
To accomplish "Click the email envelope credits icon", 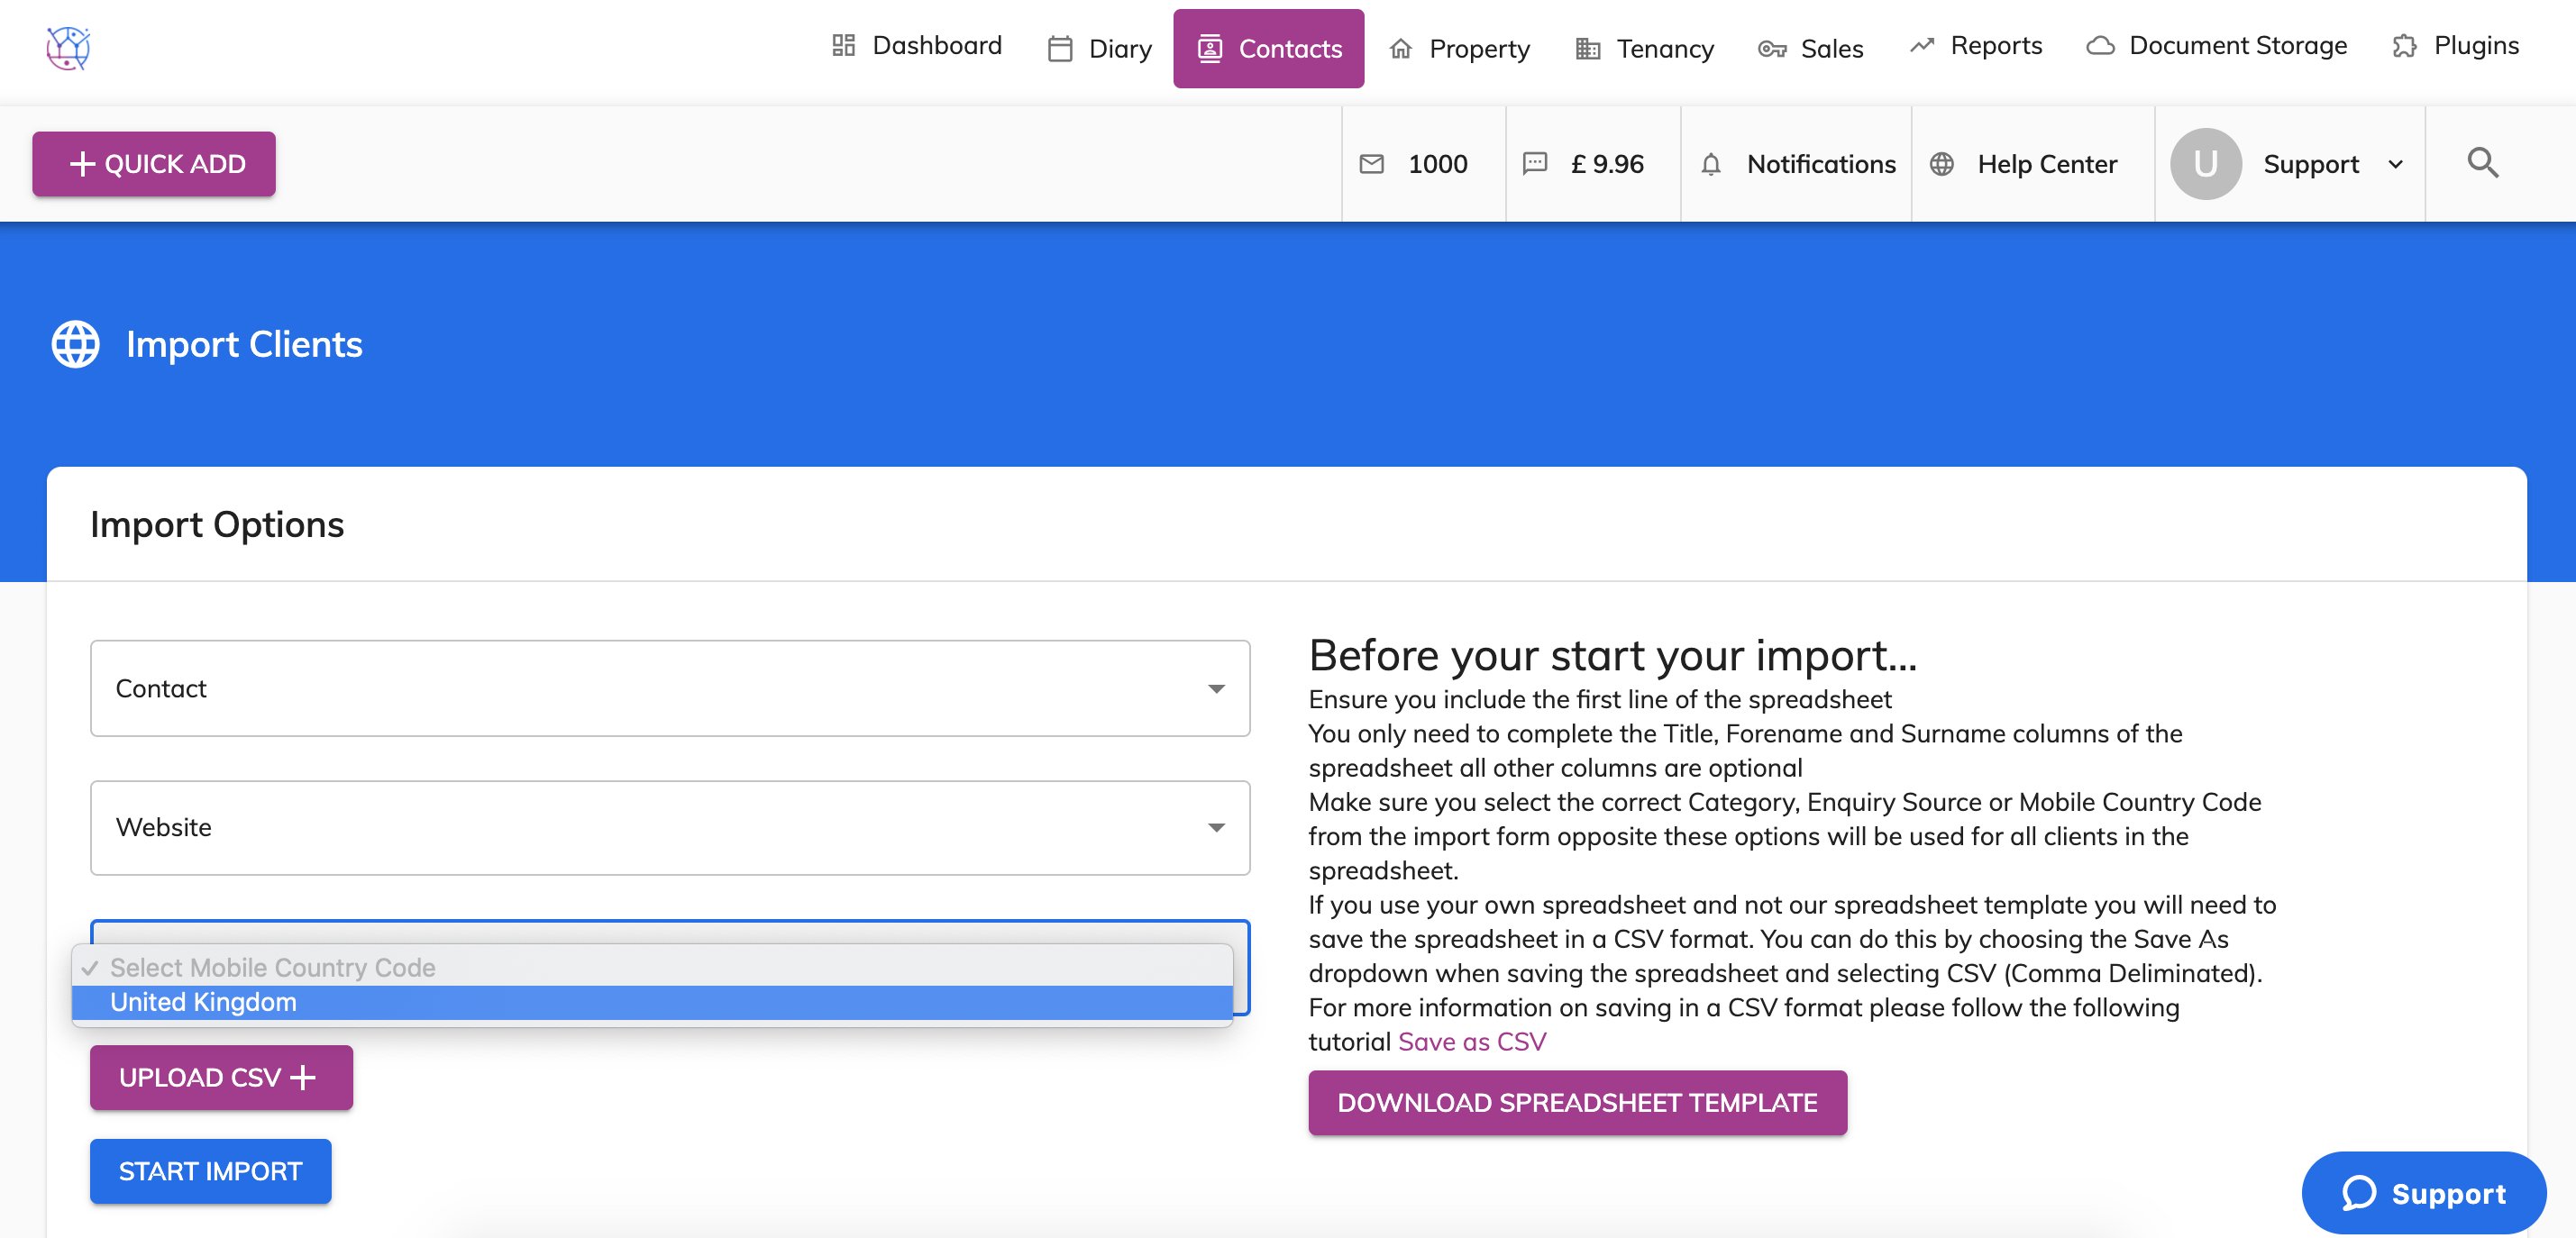I will click(x=1372, y=164).
